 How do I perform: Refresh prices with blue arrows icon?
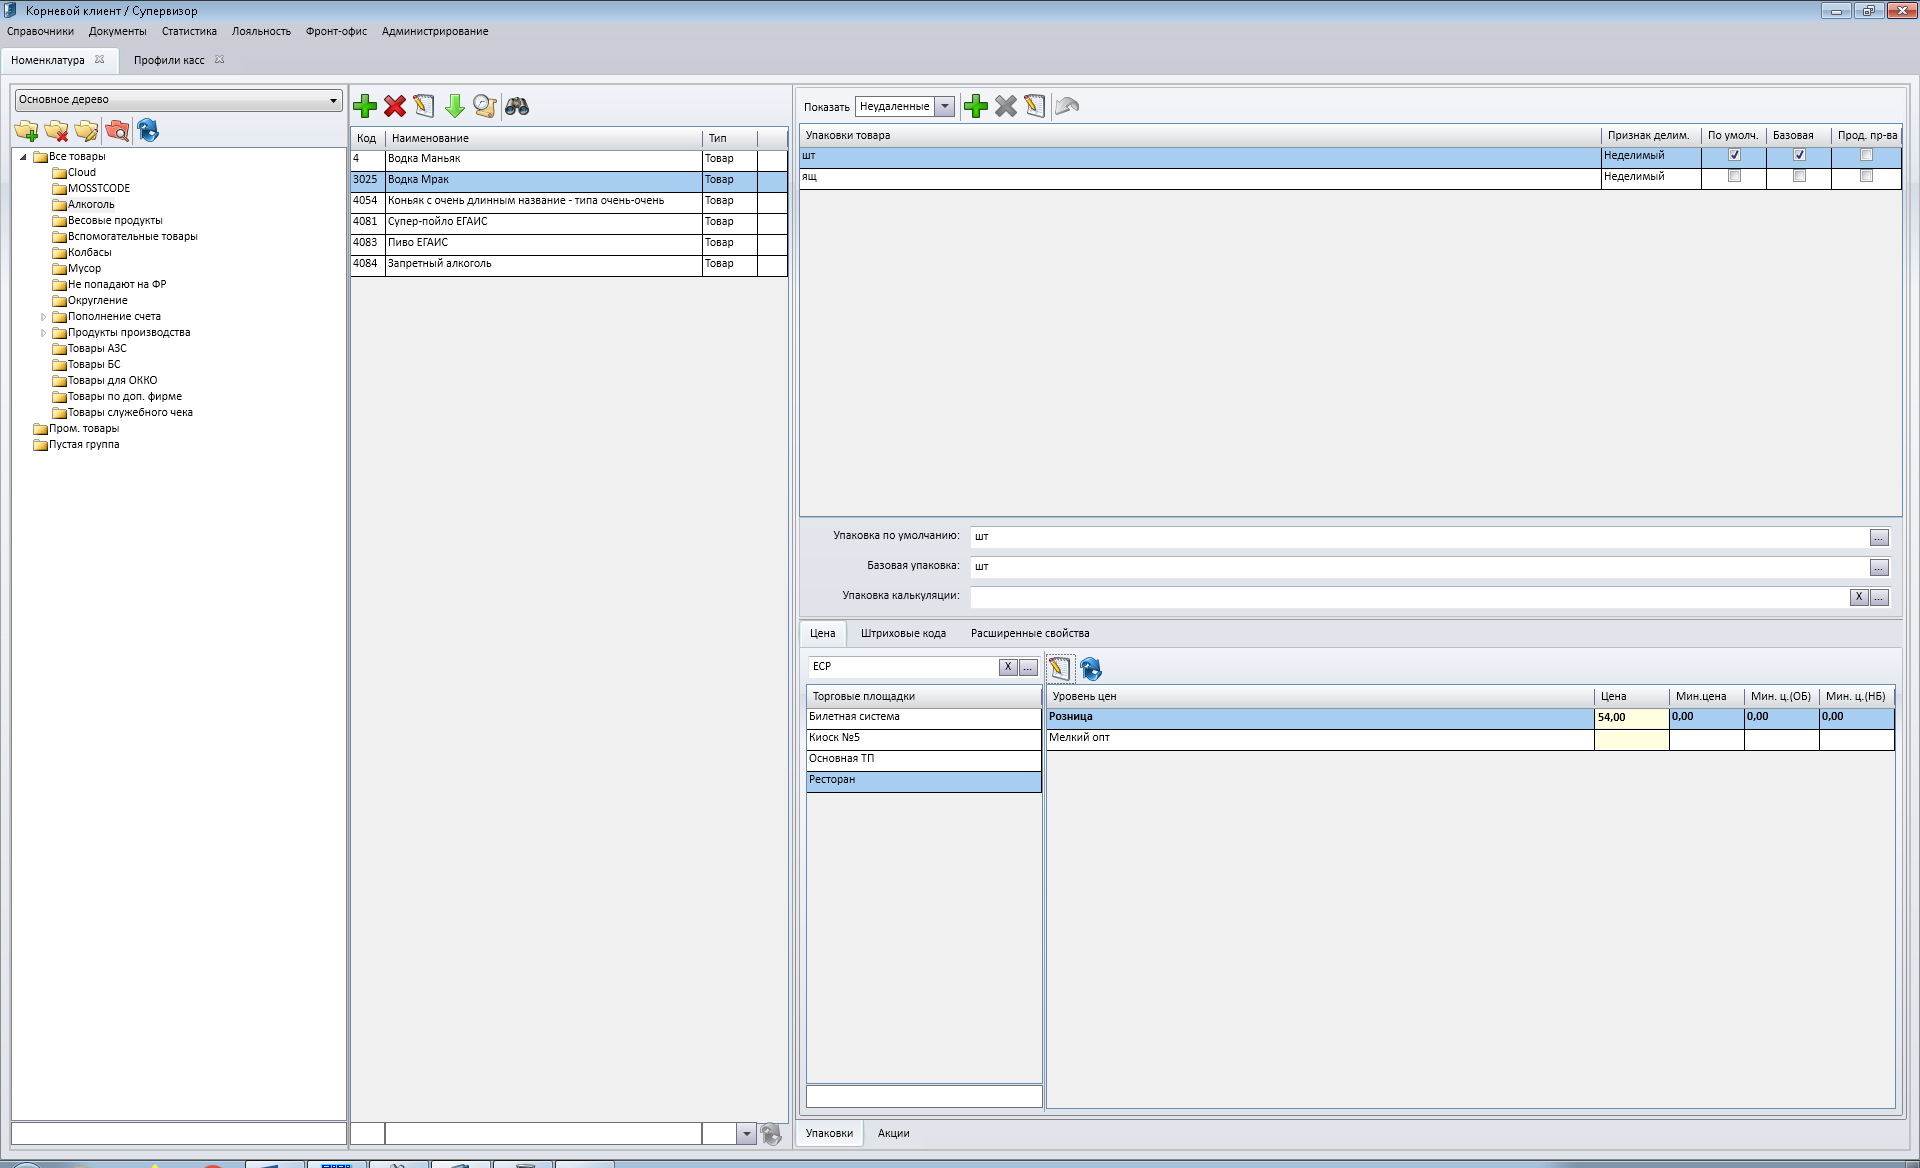point(1091,669)
